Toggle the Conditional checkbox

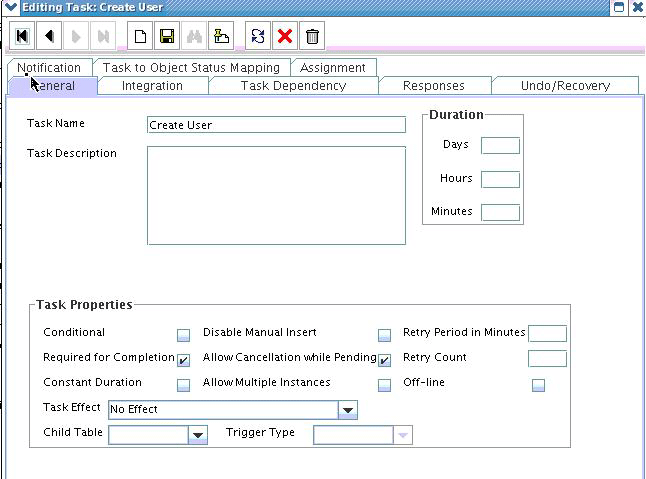point(183,335)
